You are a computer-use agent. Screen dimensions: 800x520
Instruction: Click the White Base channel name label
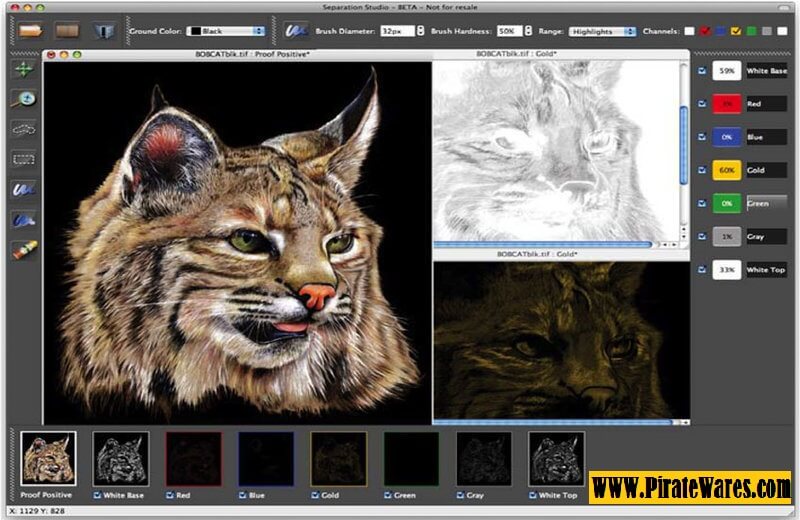[x=766, y=71]
